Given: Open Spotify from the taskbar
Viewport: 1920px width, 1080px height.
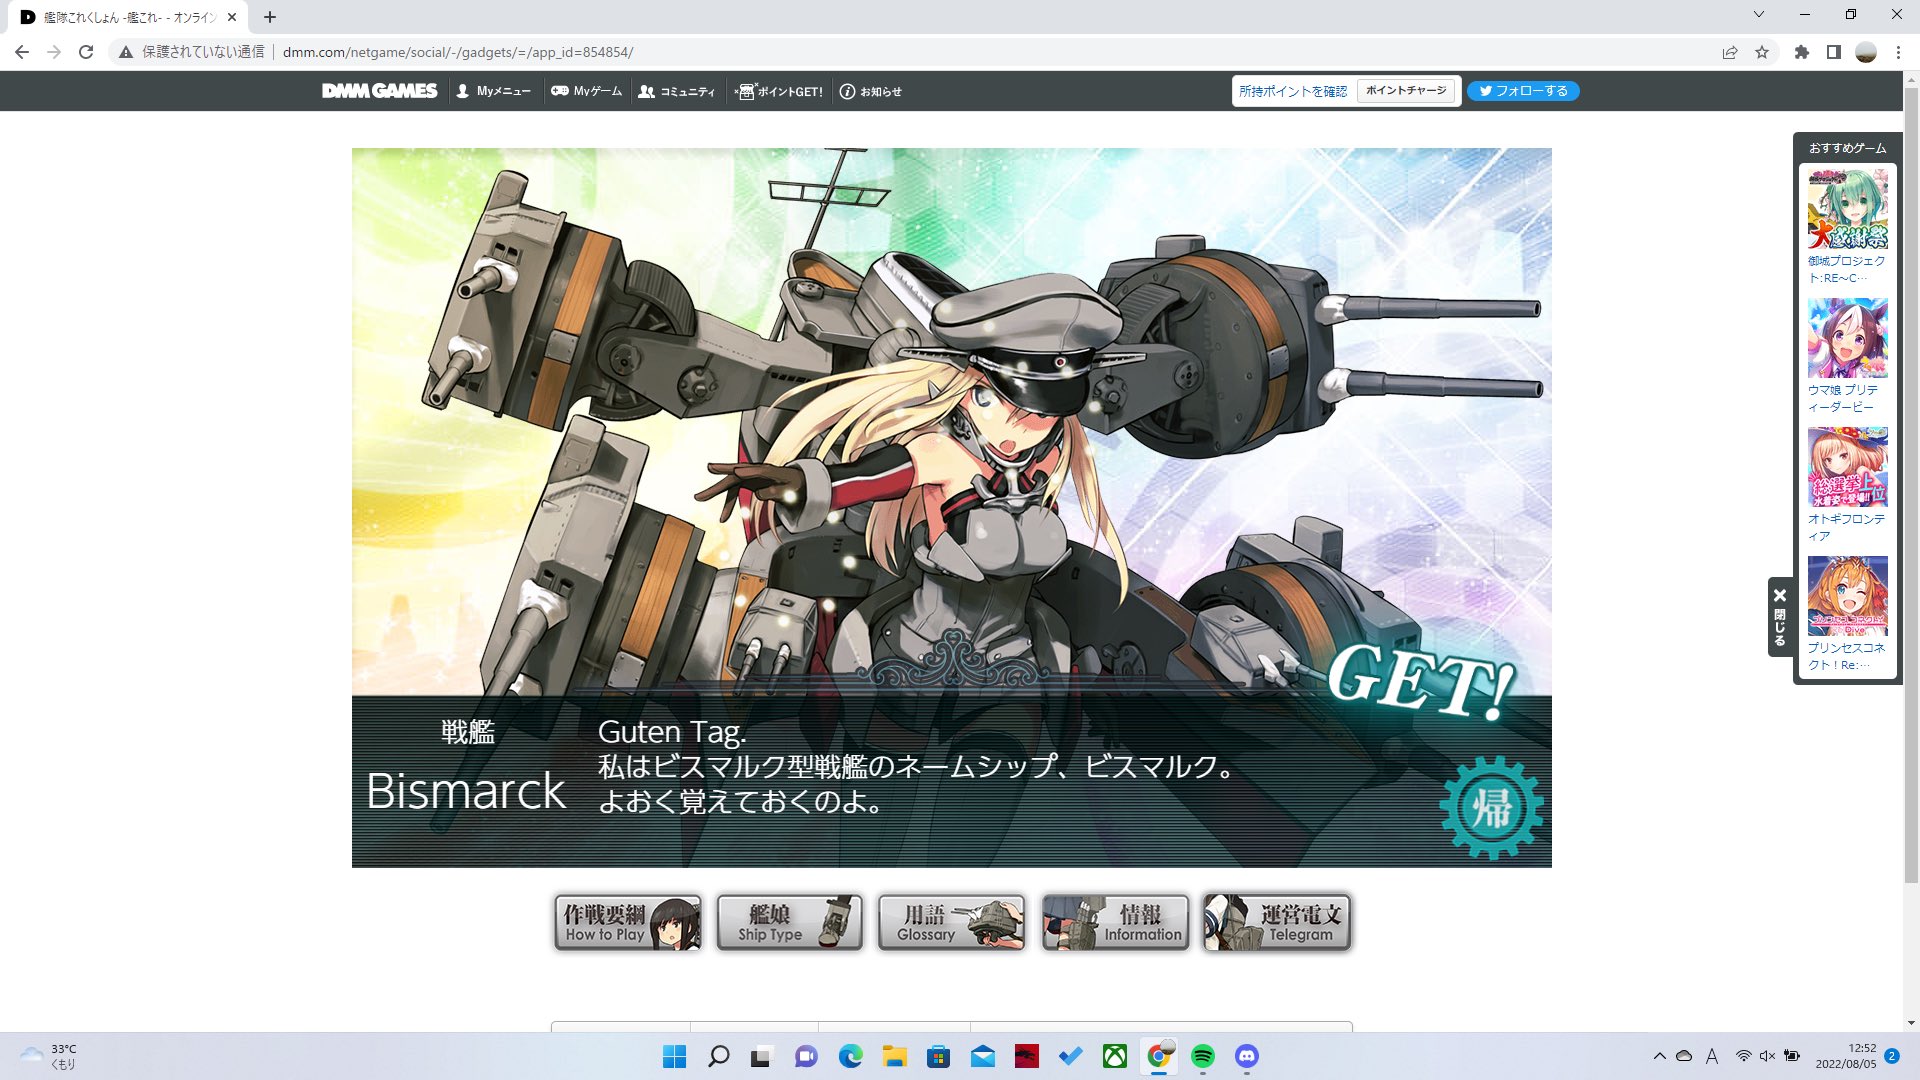Looking at the screenshot, I should [x=1203, y=1056].
